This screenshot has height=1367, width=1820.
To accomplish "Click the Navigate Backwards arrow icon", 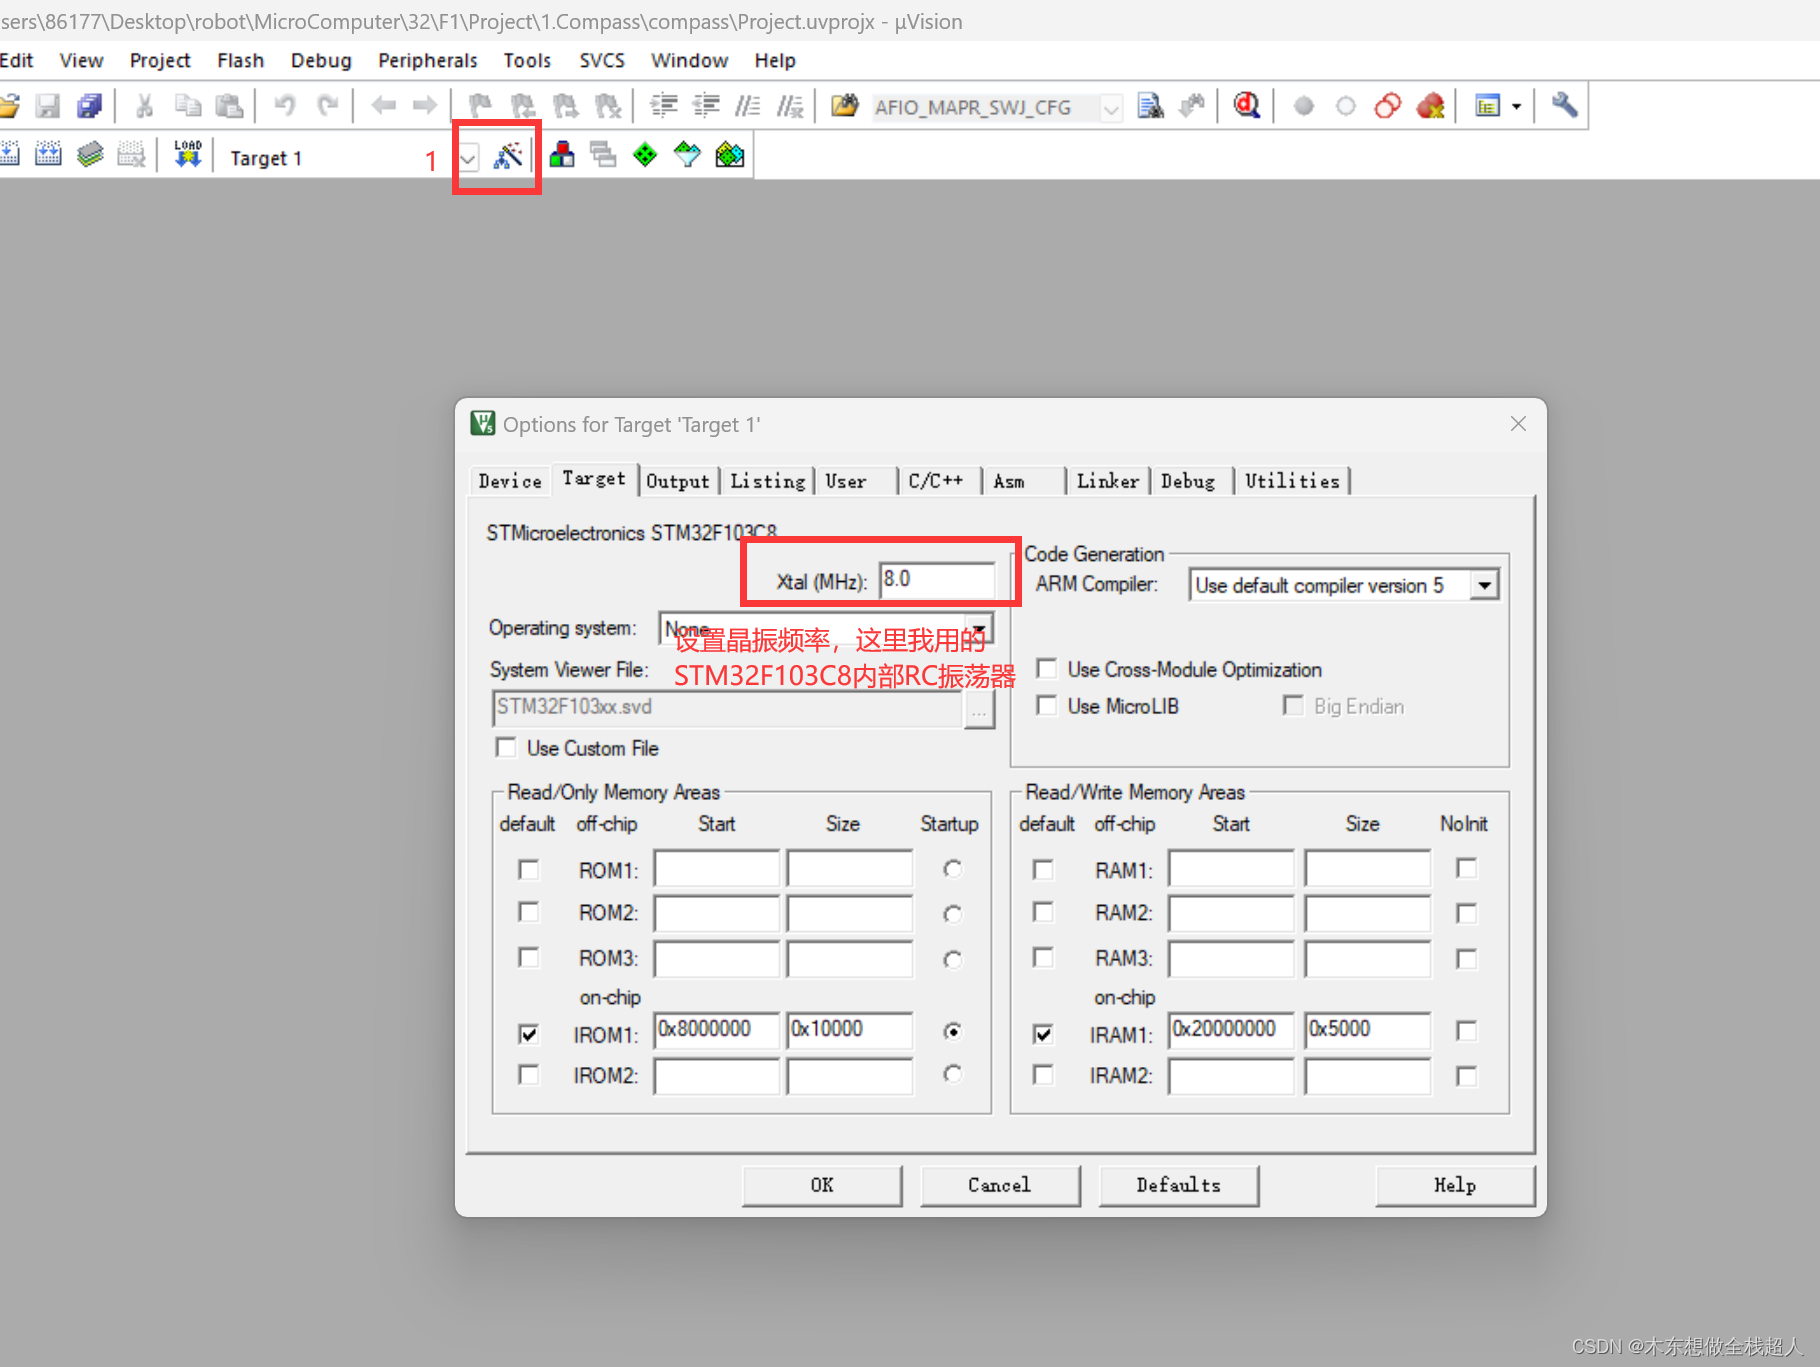I will pyautogui.click(x=383, y=106).
